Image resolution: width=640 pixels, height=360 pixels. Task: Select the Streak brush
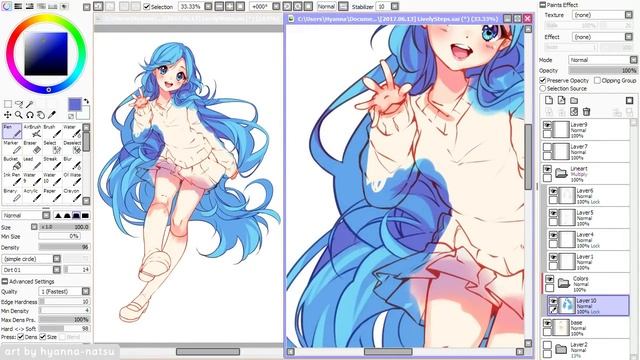click(x=52, y=163)
